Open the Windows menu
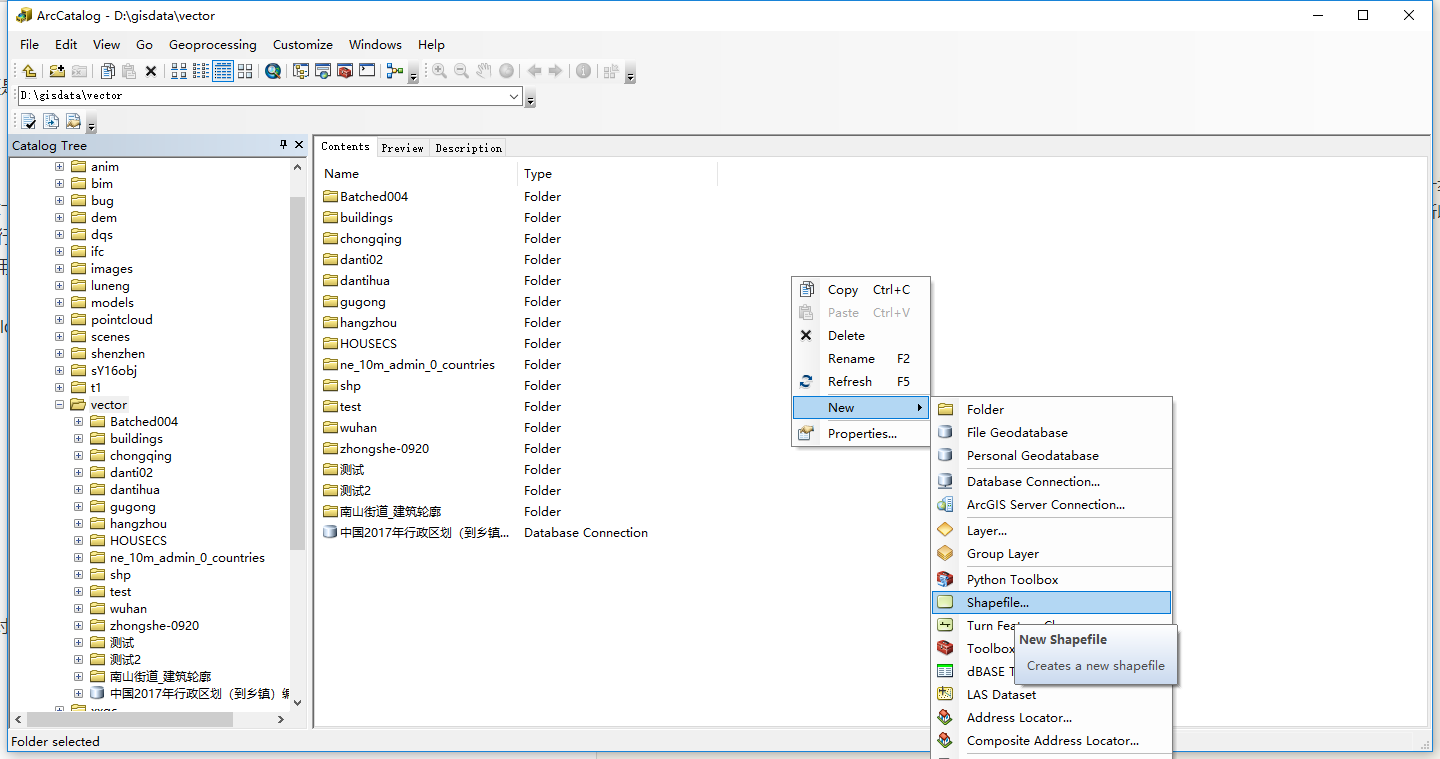 (x=375, y=44)
